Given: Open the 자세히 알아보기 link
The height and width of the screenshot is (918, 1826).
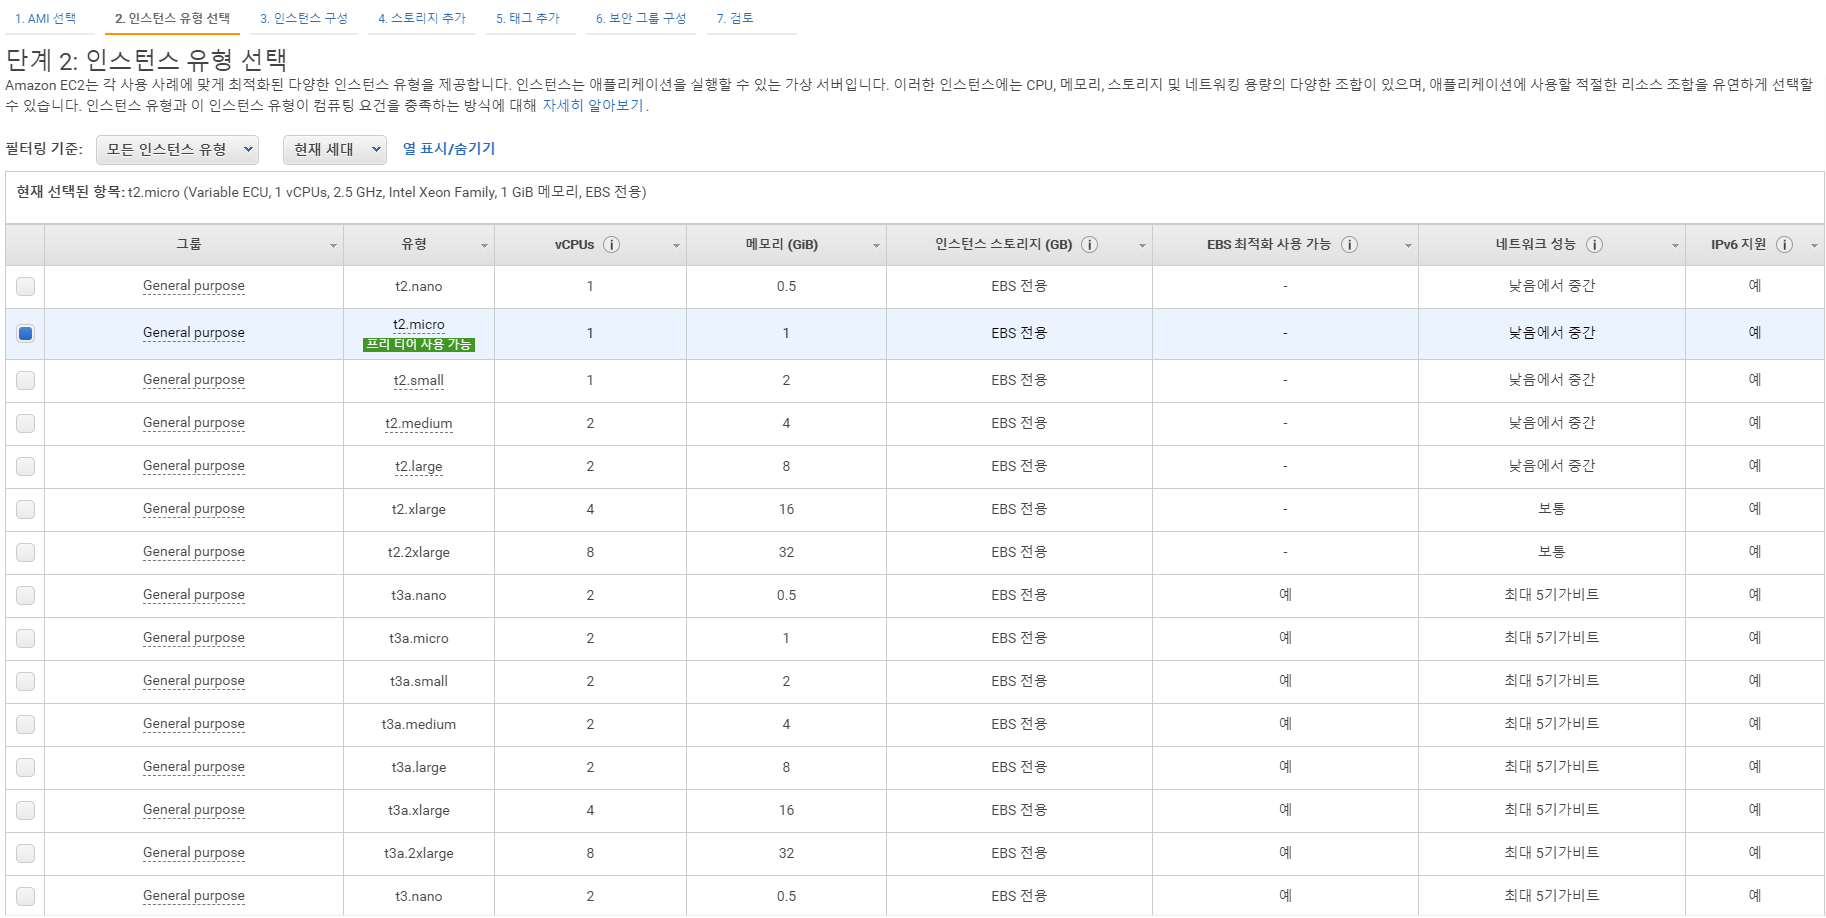Looking at the screenshot, I should (593, 106).
